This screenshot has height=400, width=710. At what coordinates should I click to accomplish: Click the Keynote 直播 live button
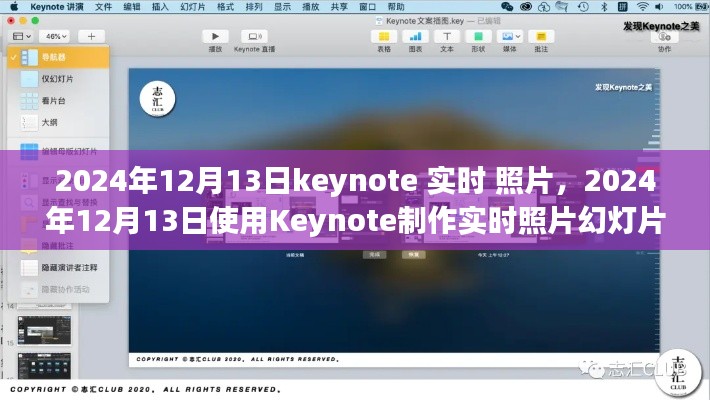254,36
